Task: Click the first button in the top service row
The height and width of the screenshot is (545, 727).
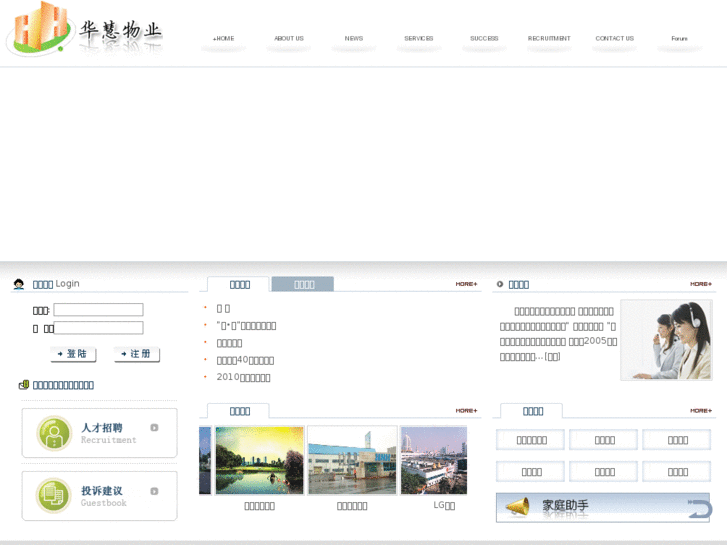Action: 530,440
